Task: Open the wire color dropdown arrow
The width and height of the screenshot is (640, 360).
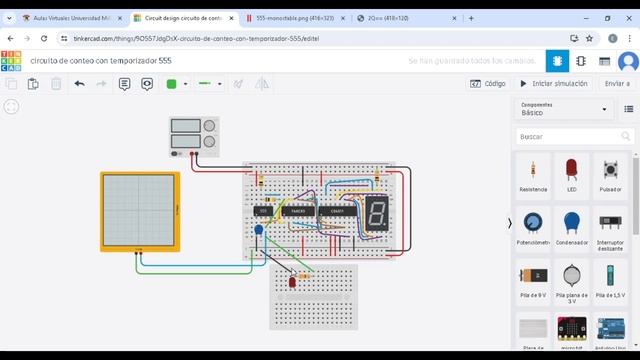Action: [185, 84]
